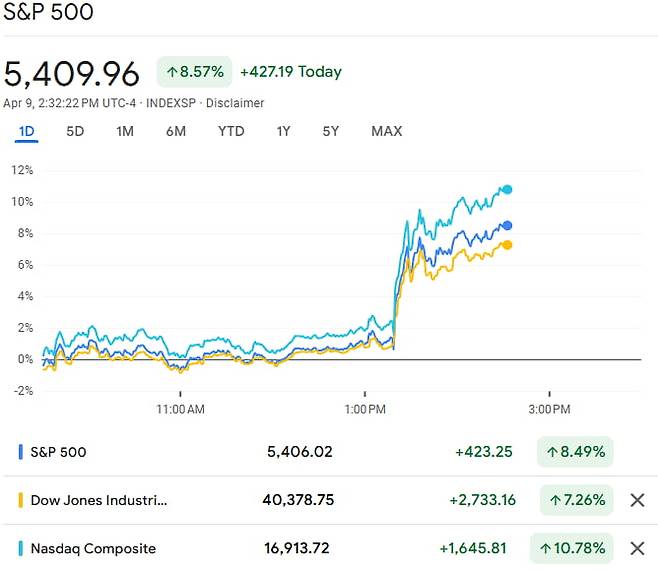Select the 1D time range tab
658x572 pixels.
pyautogui.click(x=27, y=131)
